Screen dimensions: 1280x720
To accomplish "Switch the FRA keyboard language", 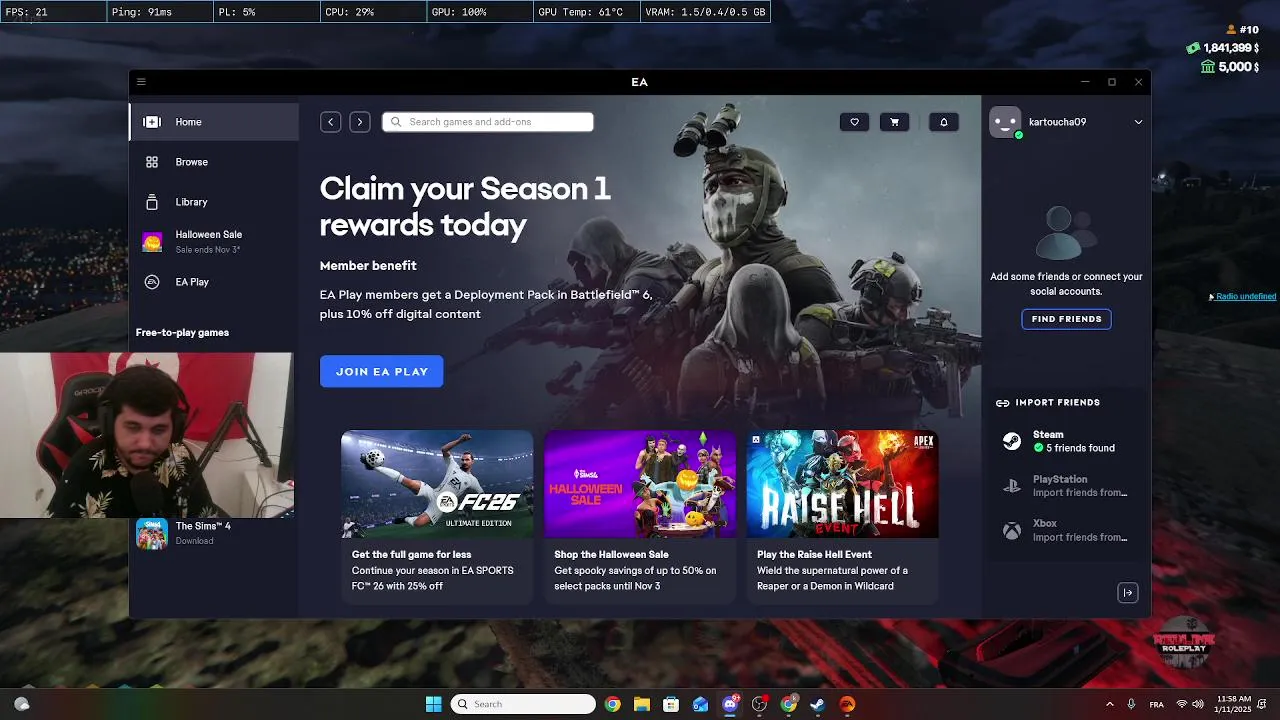I will point(1156,704).
